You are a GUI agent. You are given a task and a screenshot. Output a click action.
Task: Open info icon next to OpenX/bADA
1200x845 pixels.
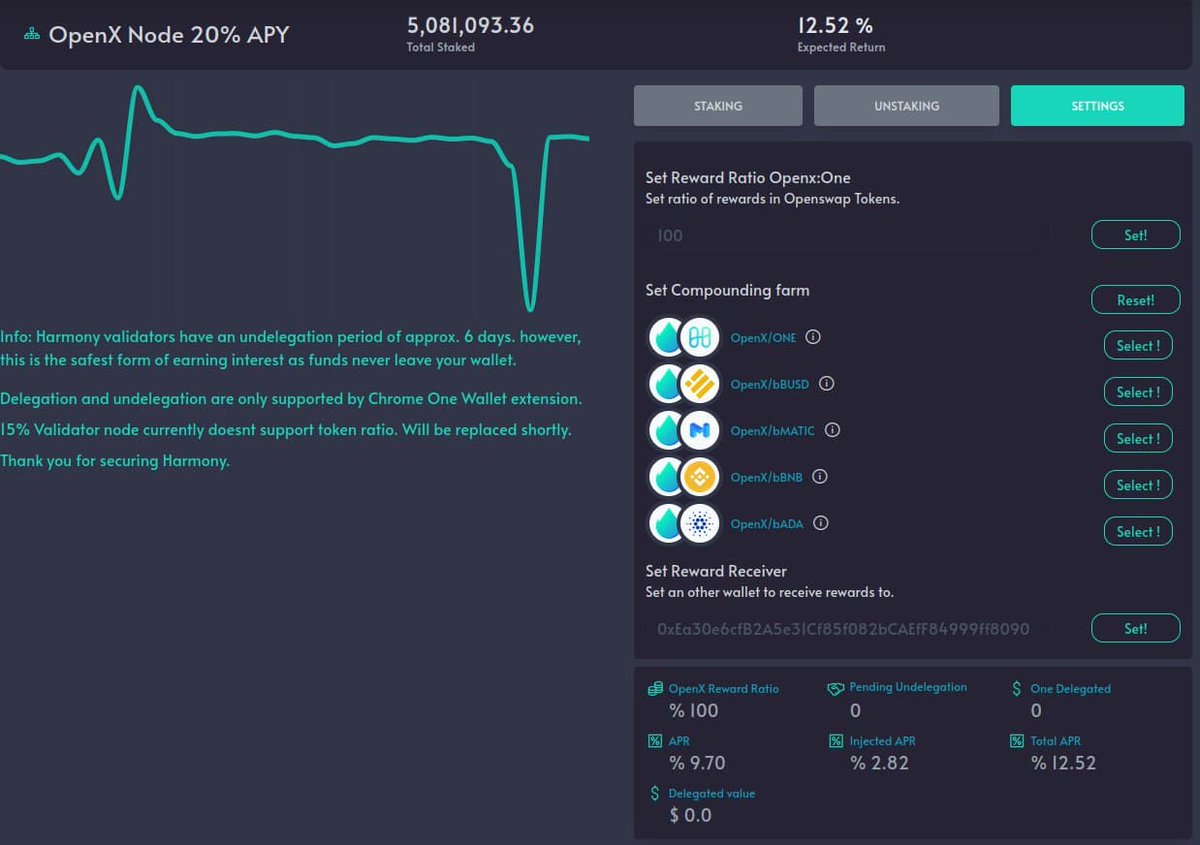(x=821, y=523)
